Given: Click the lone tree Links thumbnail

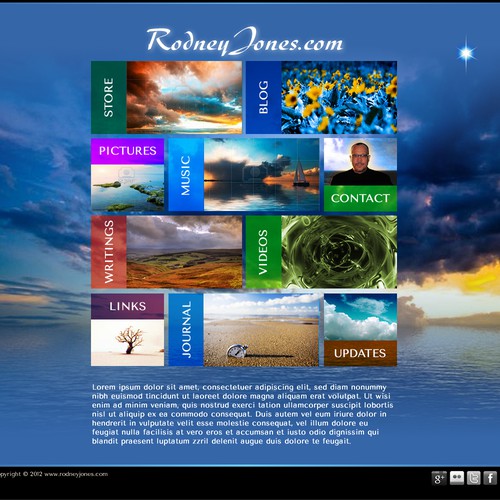Looking at the screenshot, I should (x=128, y=342).
